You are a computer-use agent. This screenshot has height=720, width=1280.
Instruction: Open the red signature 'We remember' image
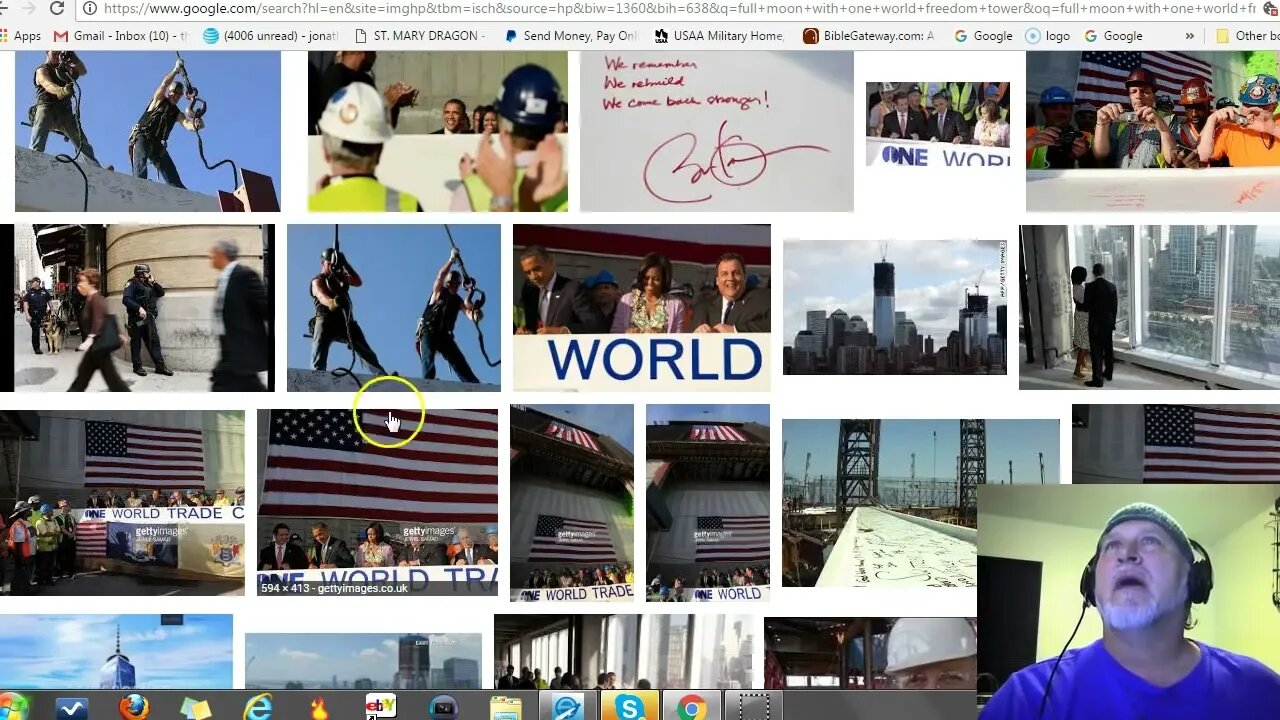coord(716,131)
